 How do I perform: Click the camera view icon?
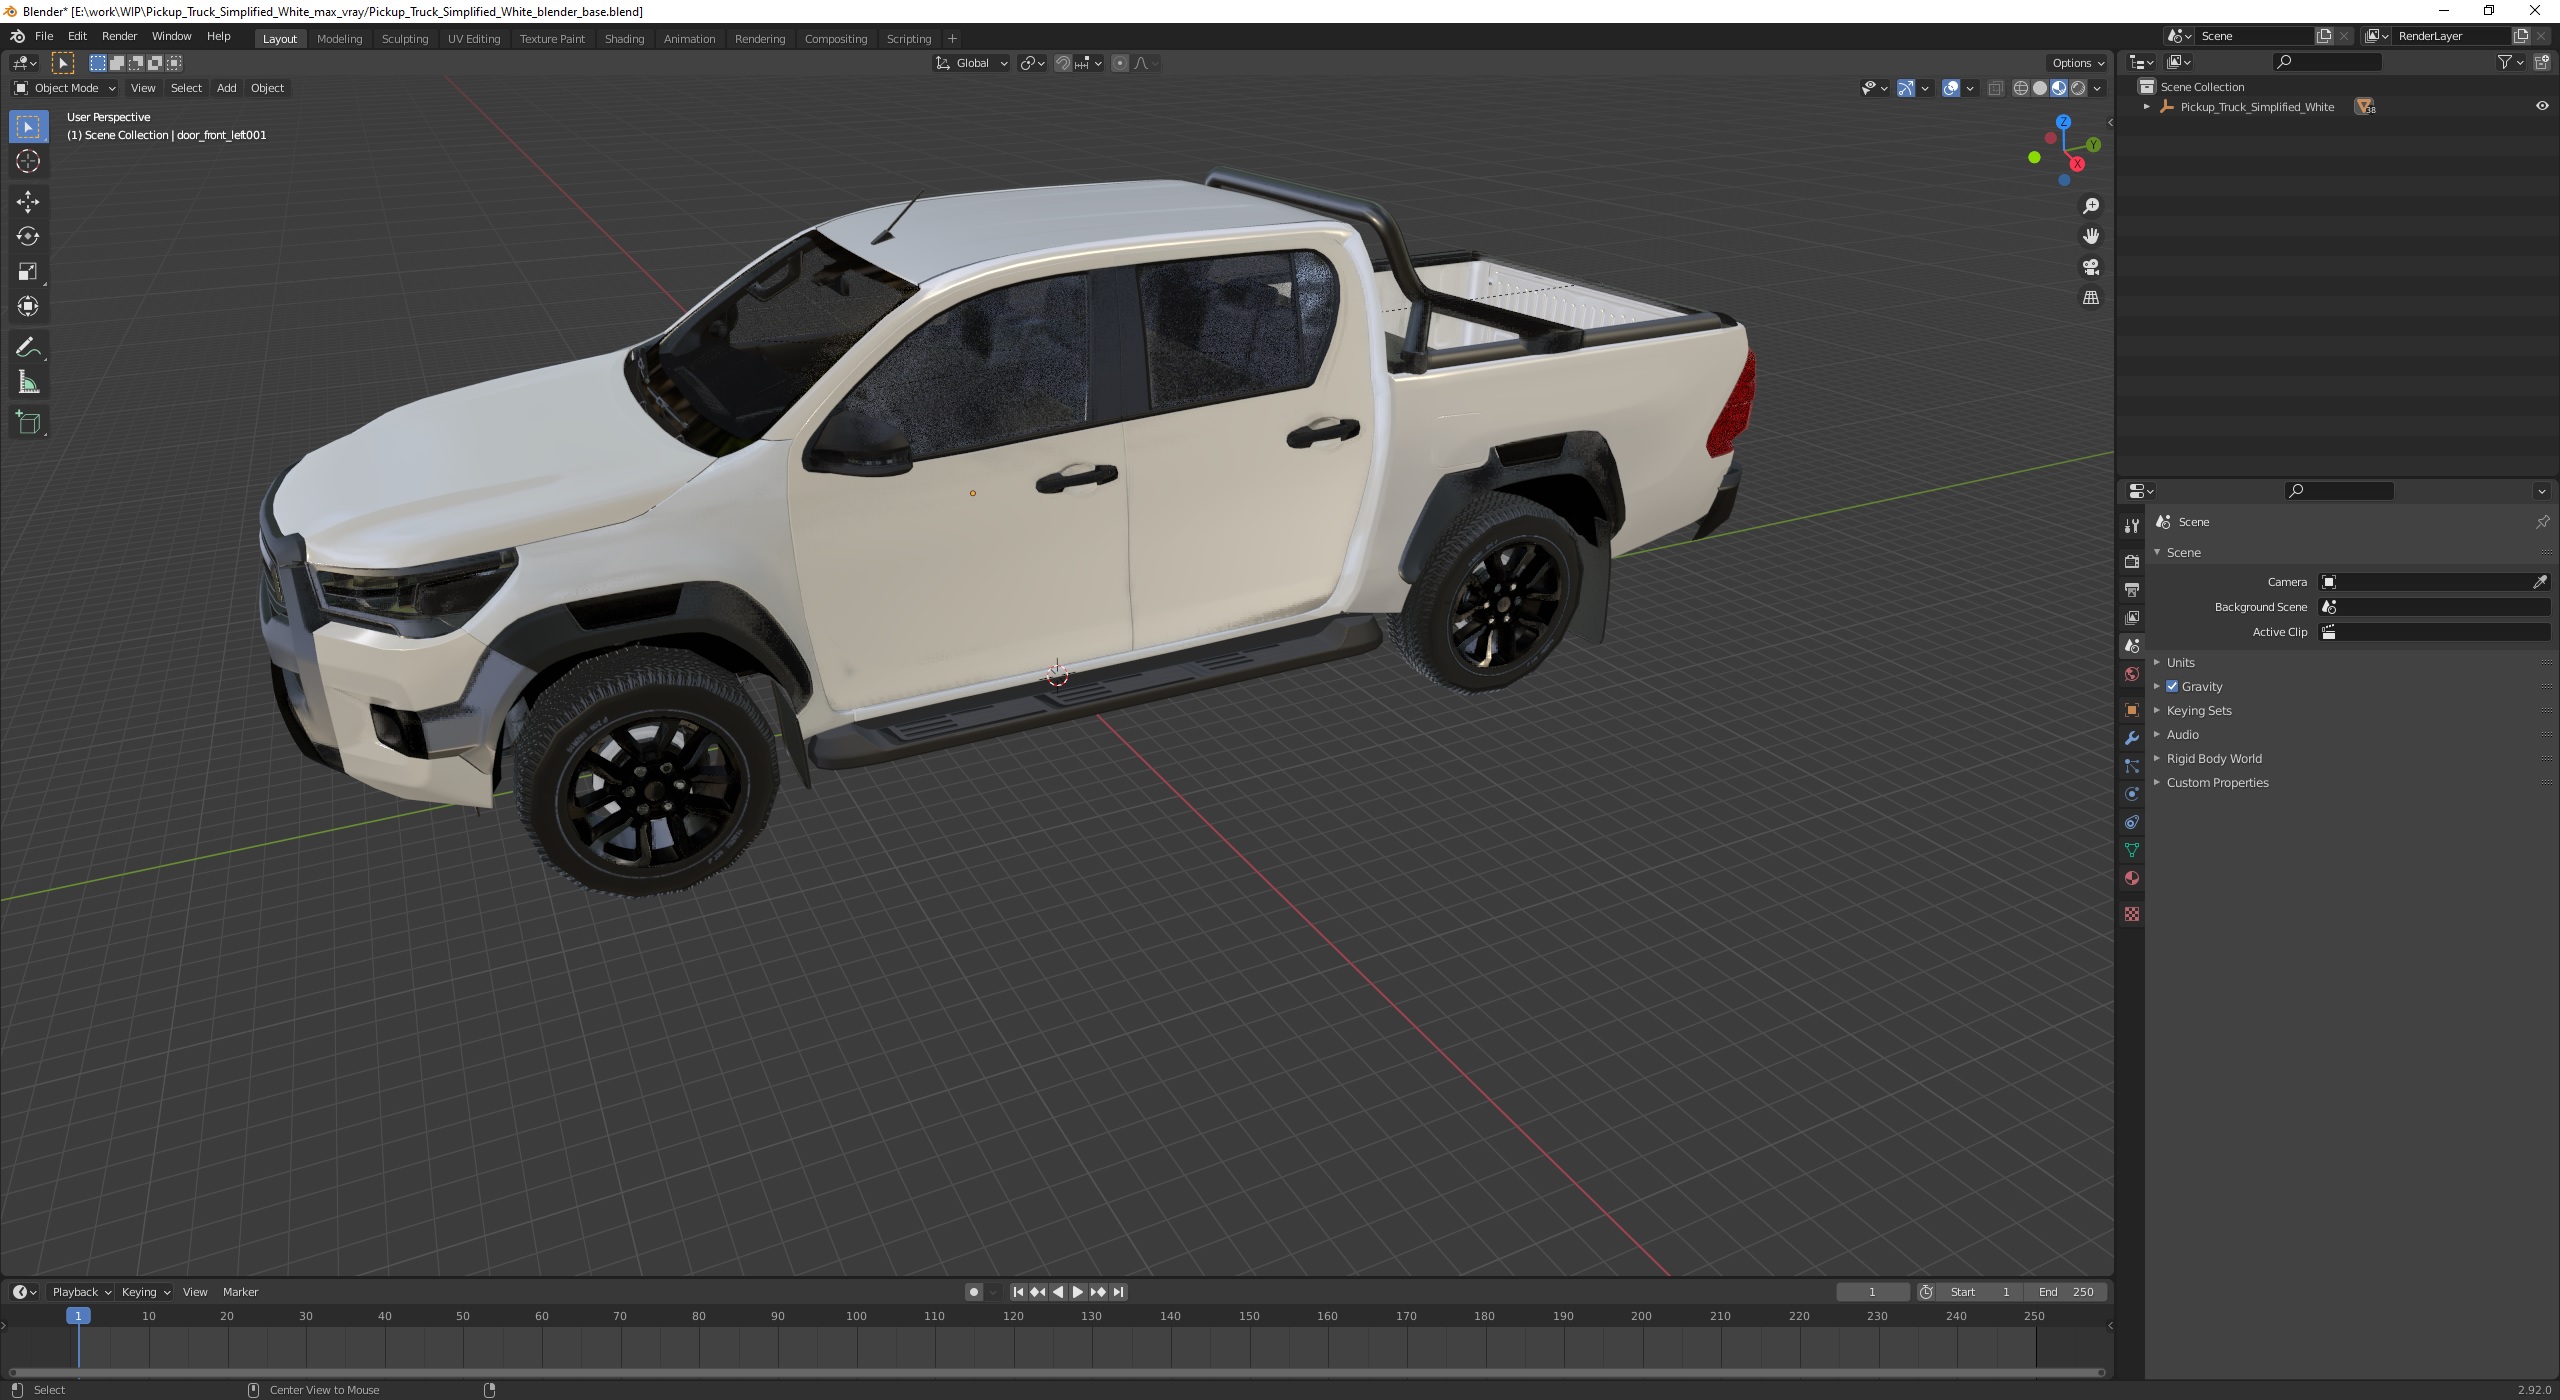pyautogui.click(x=2090, y=267)
